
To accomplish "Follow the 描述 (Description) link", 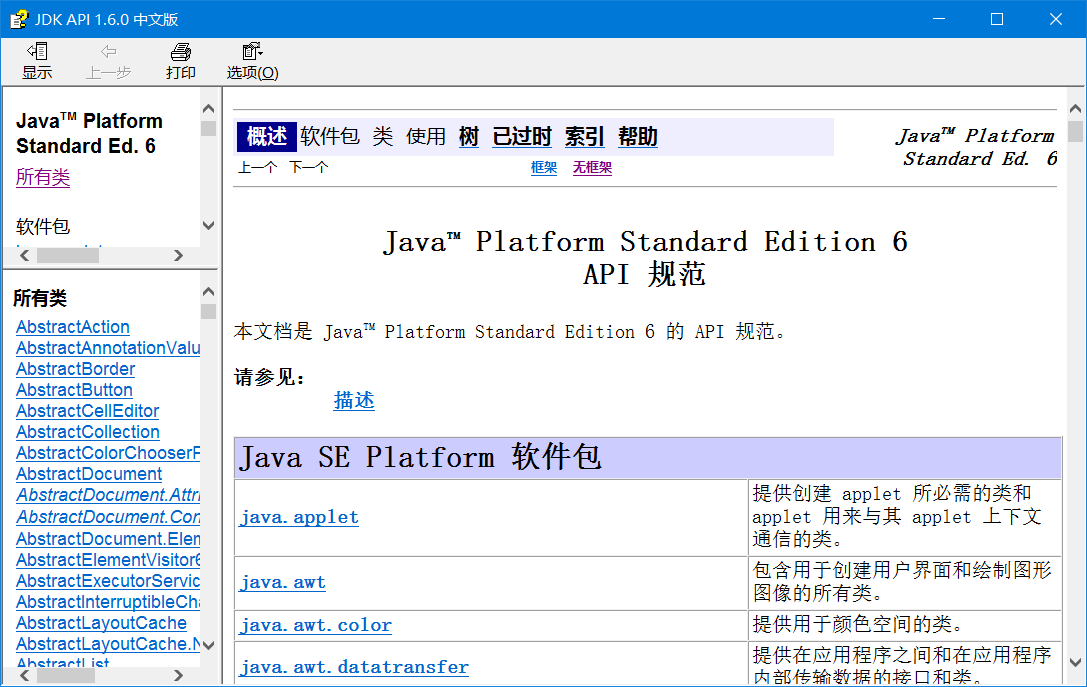I will 354,401.
